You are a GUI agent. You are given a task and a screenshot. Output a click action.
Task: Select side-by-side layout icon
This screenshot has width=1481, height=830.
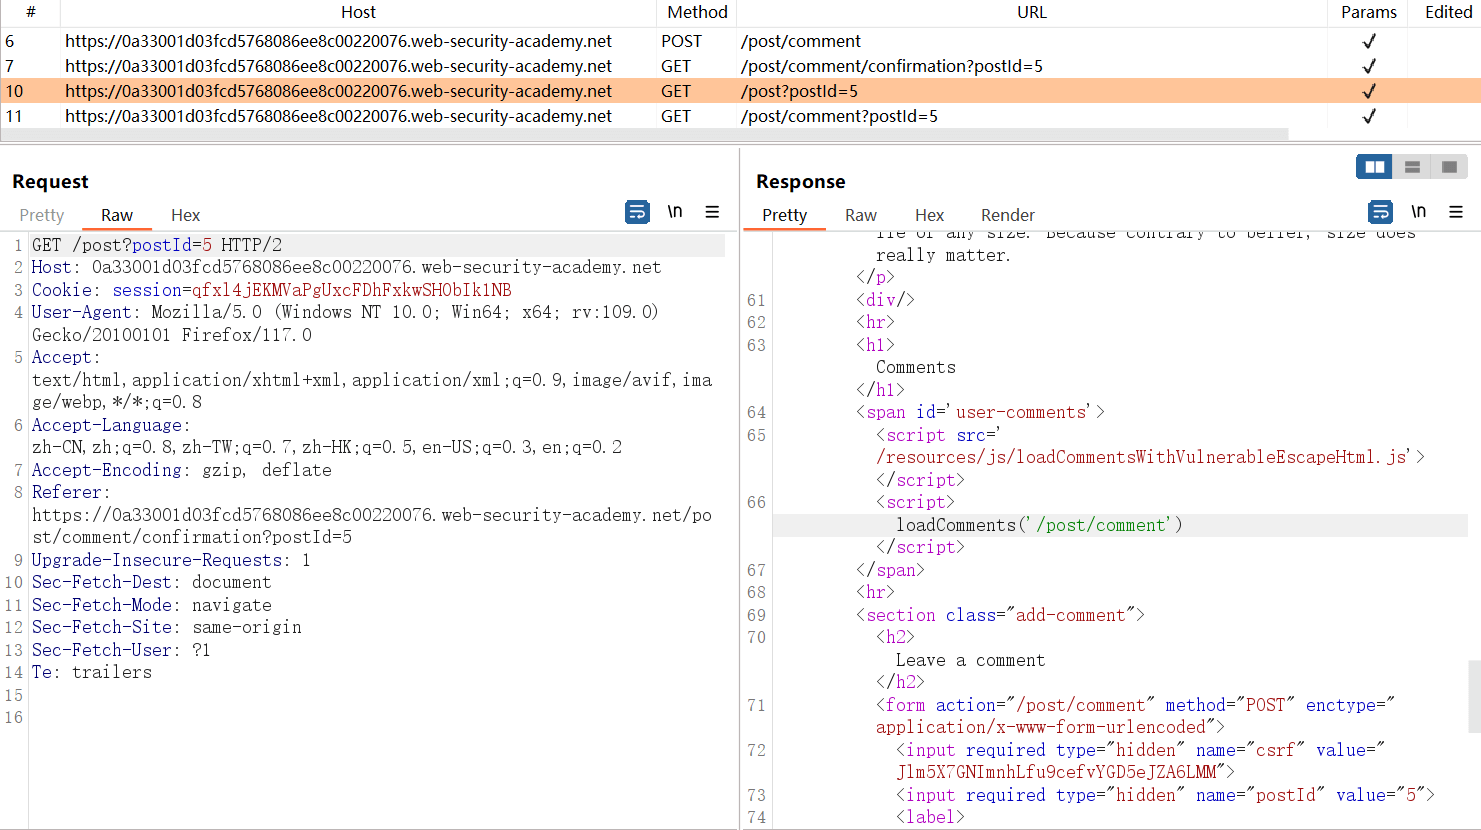tap(1374, 167)
